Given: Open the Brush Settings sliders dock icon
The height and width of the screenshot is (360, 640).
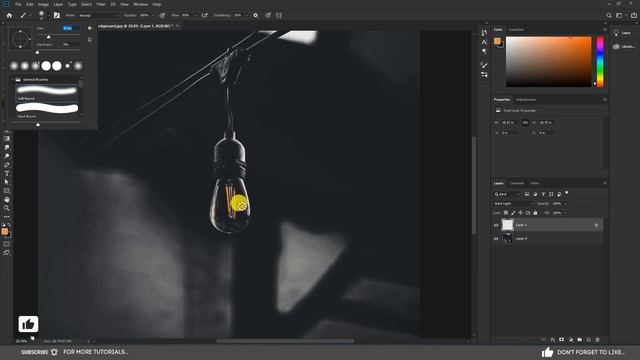Looking at the screenshot, I should point(484,75).
